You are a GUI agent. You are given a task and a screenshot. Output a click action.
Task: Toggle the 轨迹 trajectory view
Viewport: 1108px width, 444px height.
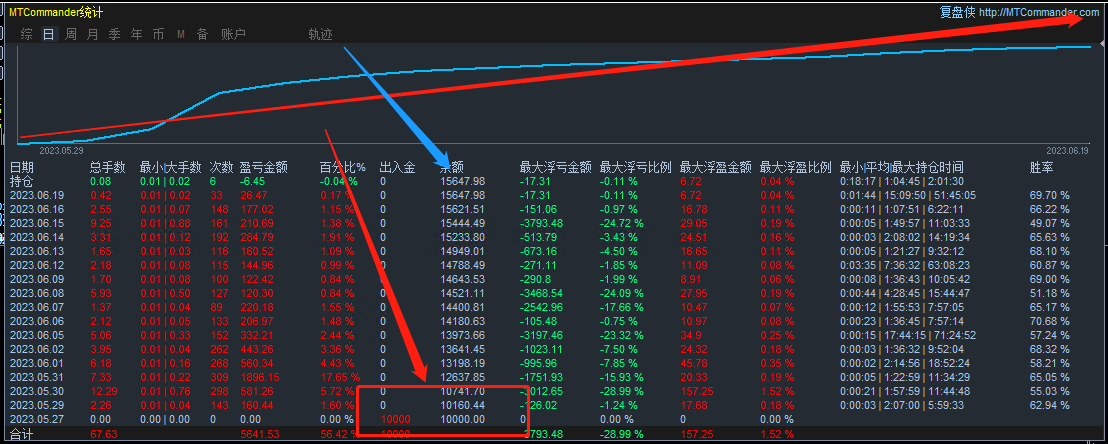point(320,34)
